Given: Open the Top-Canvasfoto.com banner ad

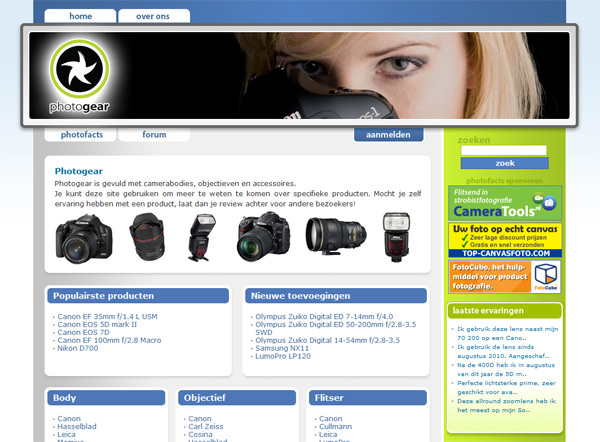Looking at the screenshot, I should (505, 240).
